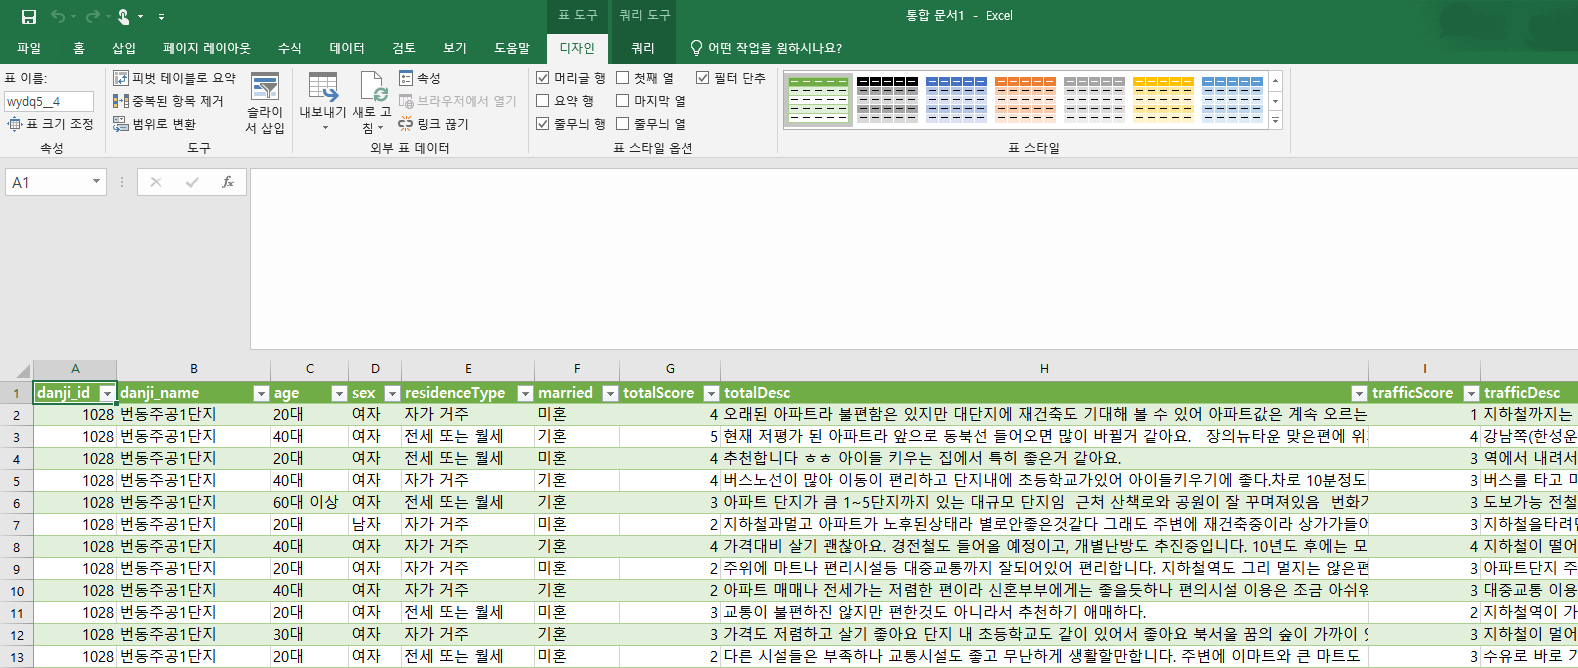Viewport: 1578px width, 668px height.
Task: Click the Save icon in quick access toolbar
Action: (29, 16)
